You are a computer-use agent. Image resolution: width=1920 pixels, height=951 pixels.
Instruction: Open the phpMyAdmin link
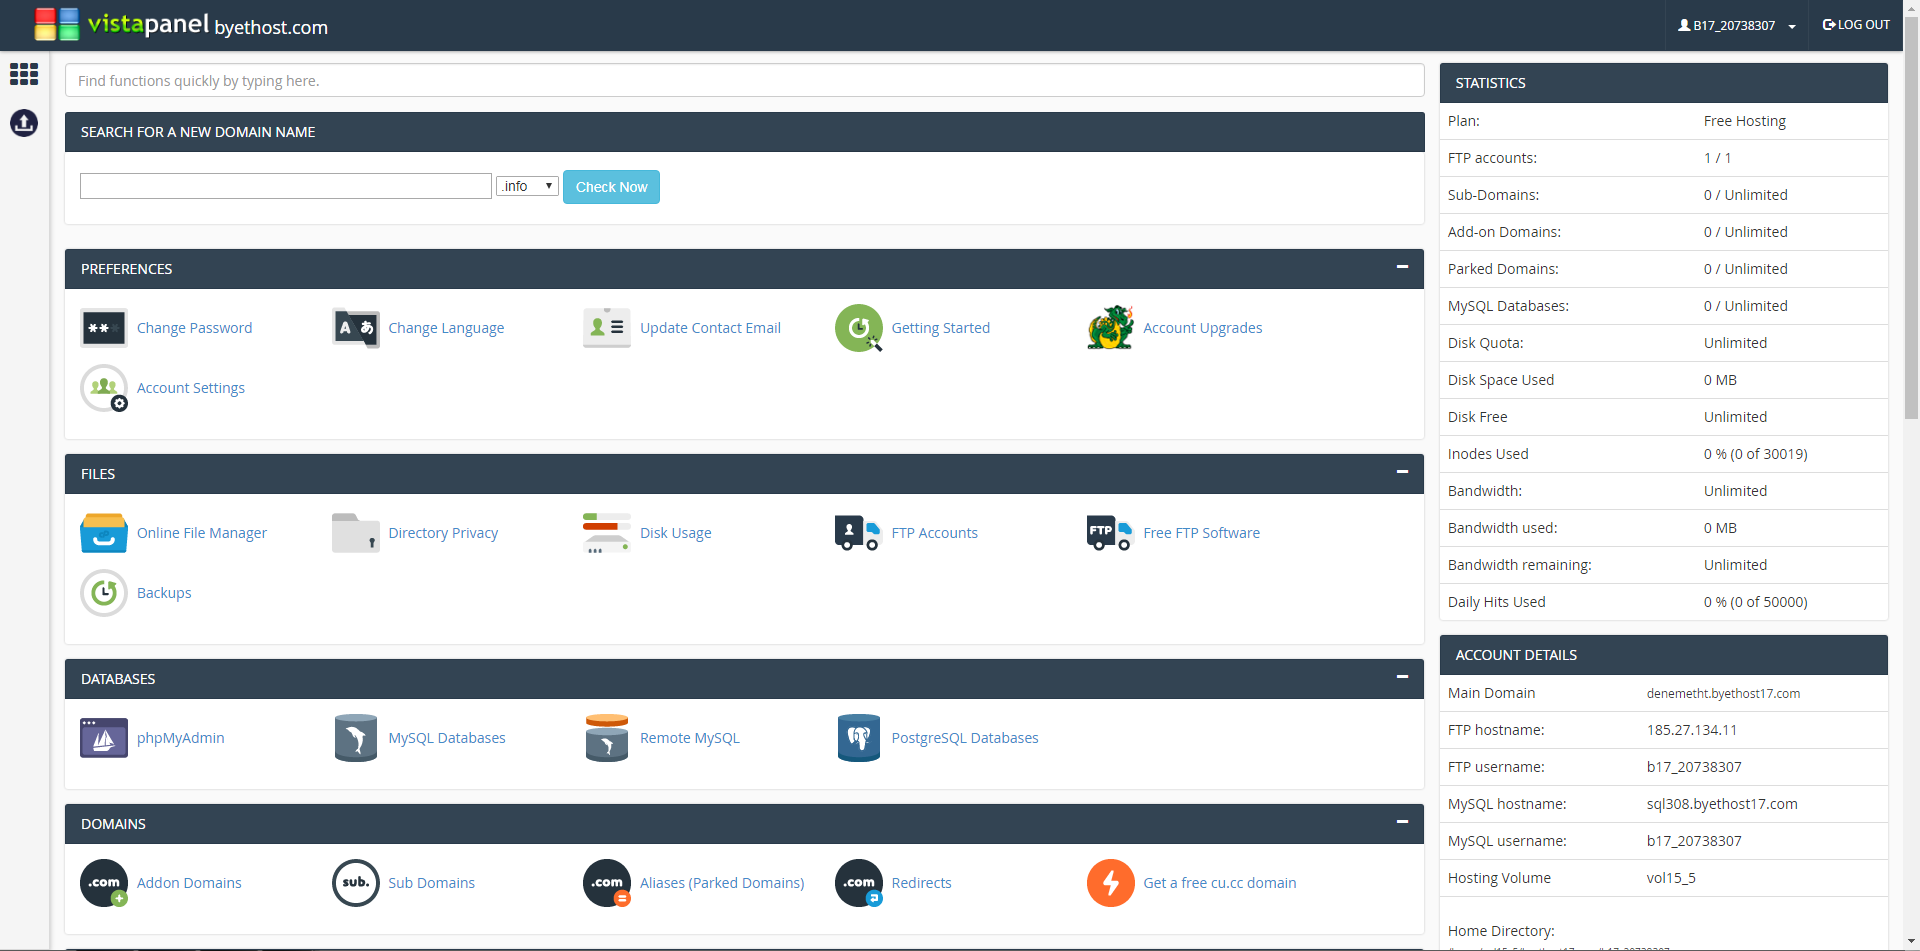[181, 738]
